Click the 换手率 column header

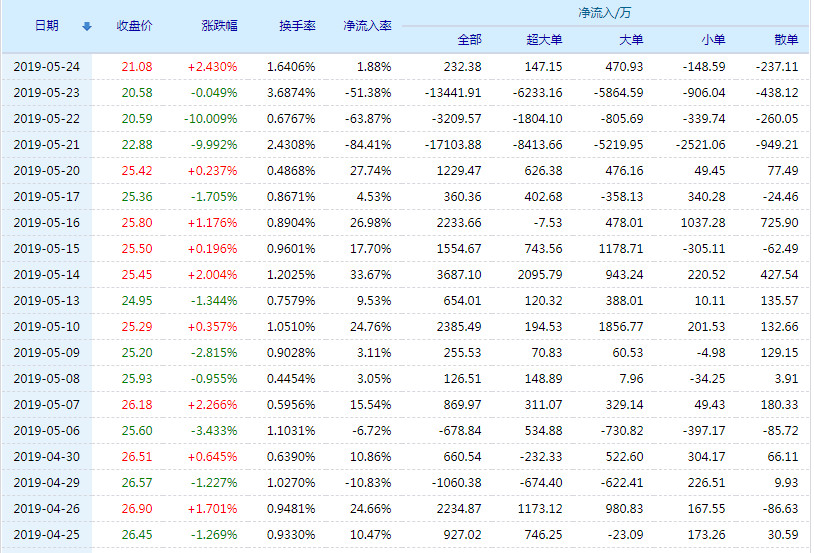click(297, 26)
